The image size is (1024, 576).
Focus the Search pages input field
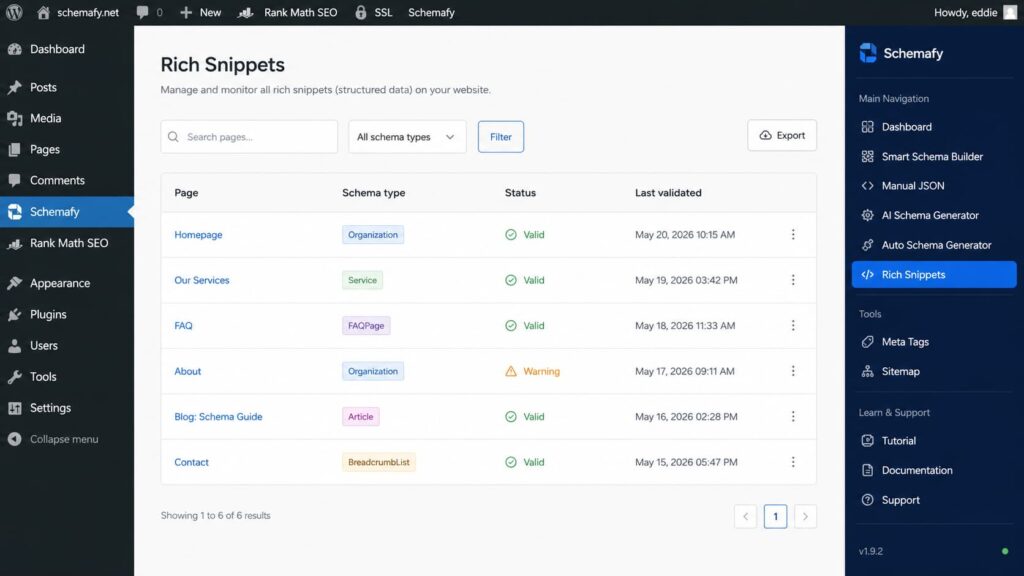[249, 136]
